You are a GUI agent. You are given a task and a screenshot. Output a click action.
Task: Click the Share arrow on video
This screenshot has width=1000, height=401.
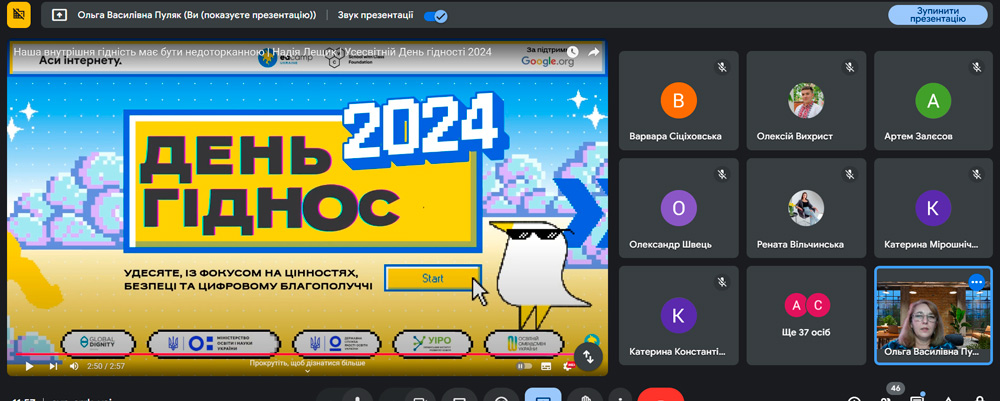[593, 52]
